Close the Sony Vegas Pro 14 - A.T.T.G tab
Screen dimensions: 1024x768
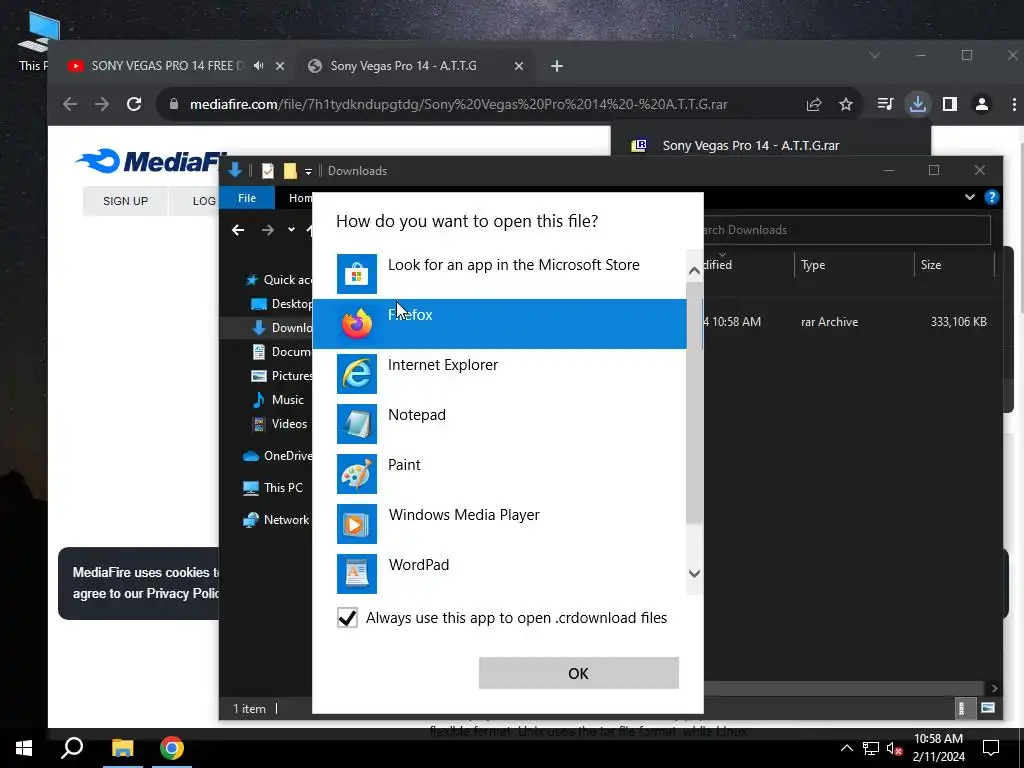point(519,66)
